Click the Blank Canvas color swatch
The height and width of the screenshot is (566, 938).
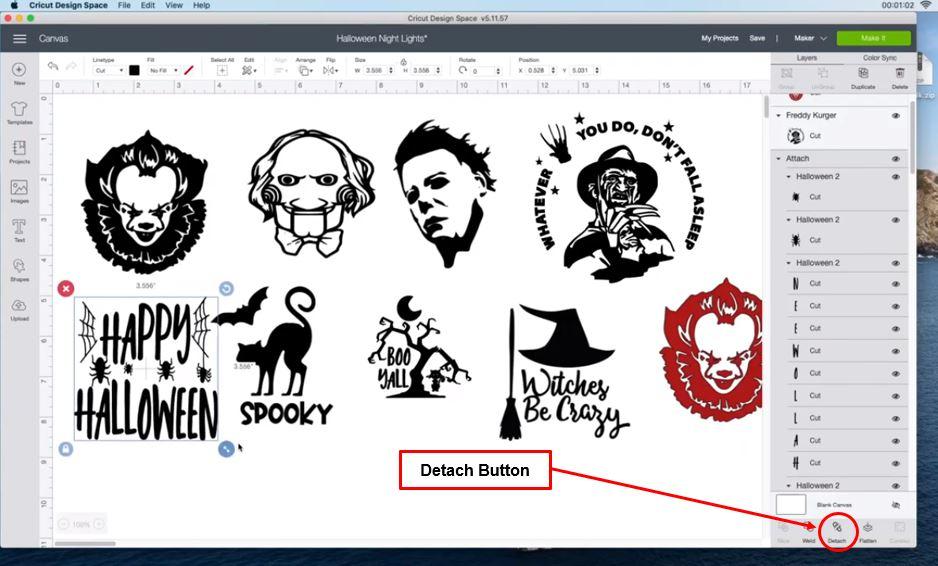[791, 504]
